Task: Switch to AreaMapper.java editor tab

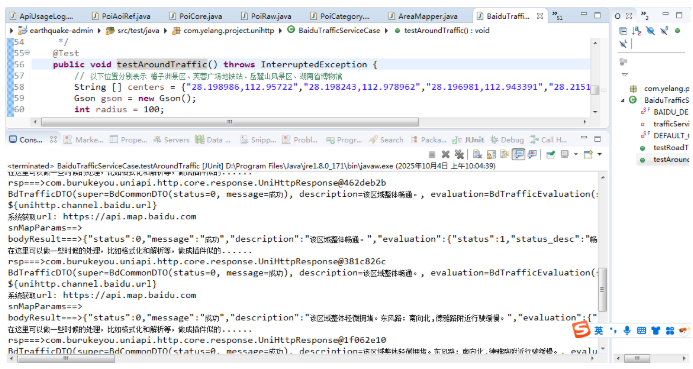Action: pos(423,16)
